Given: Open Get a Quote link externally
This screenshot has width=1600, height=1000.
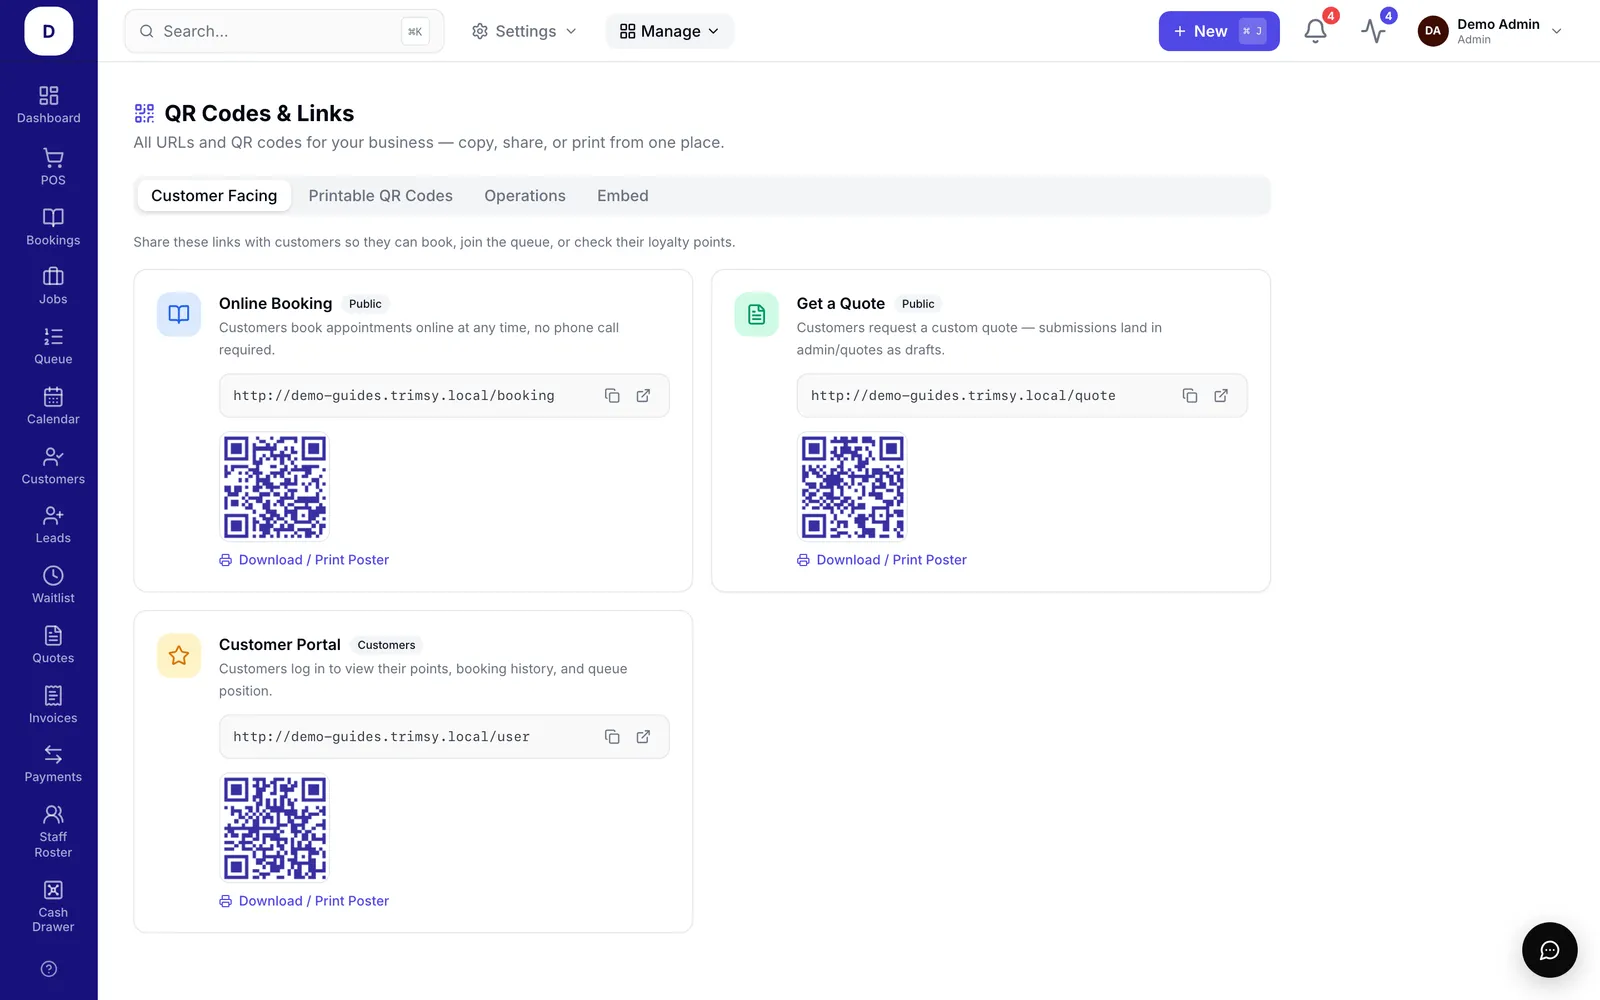Looking at the screenshot, I should coord(1221,396).
